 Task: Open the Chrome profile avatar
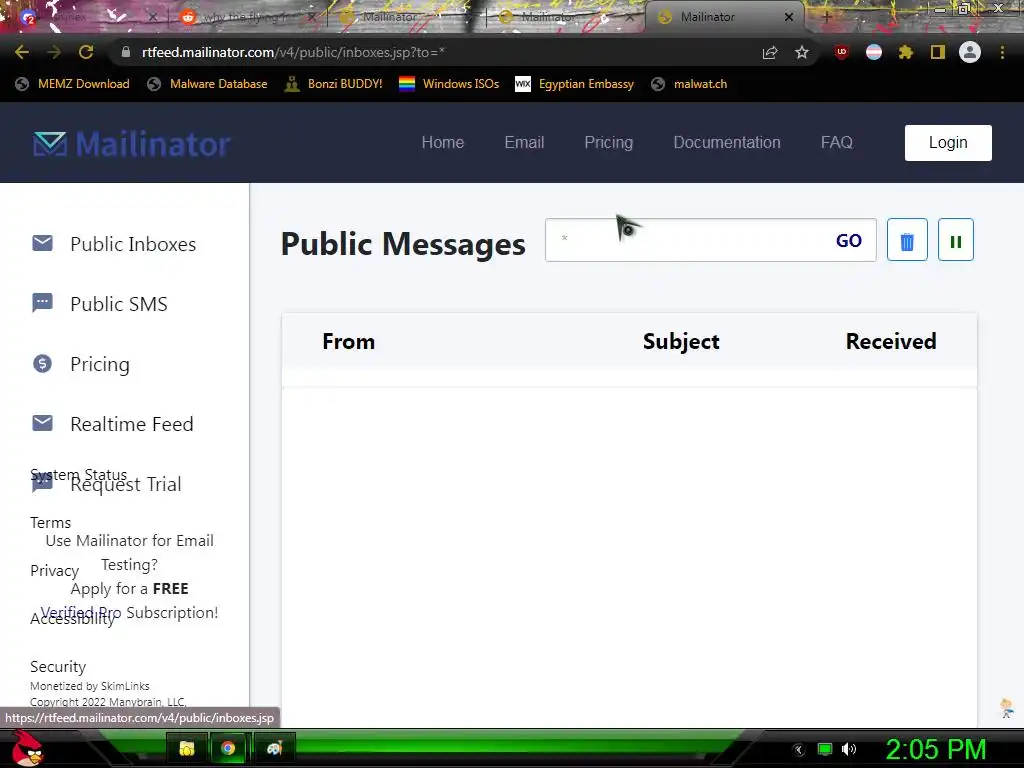[x=970, y=52]
